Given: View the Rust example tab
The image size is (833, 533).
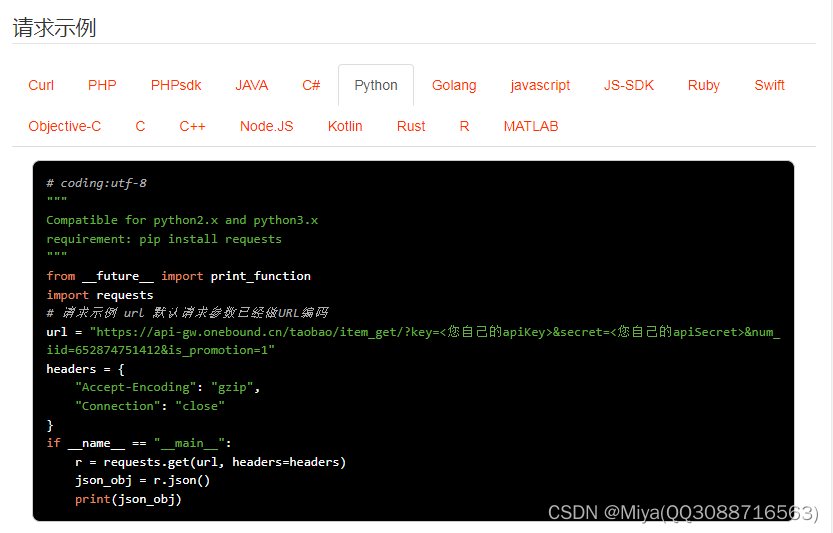Looking at the screenshot, I should tap(411, 126).
